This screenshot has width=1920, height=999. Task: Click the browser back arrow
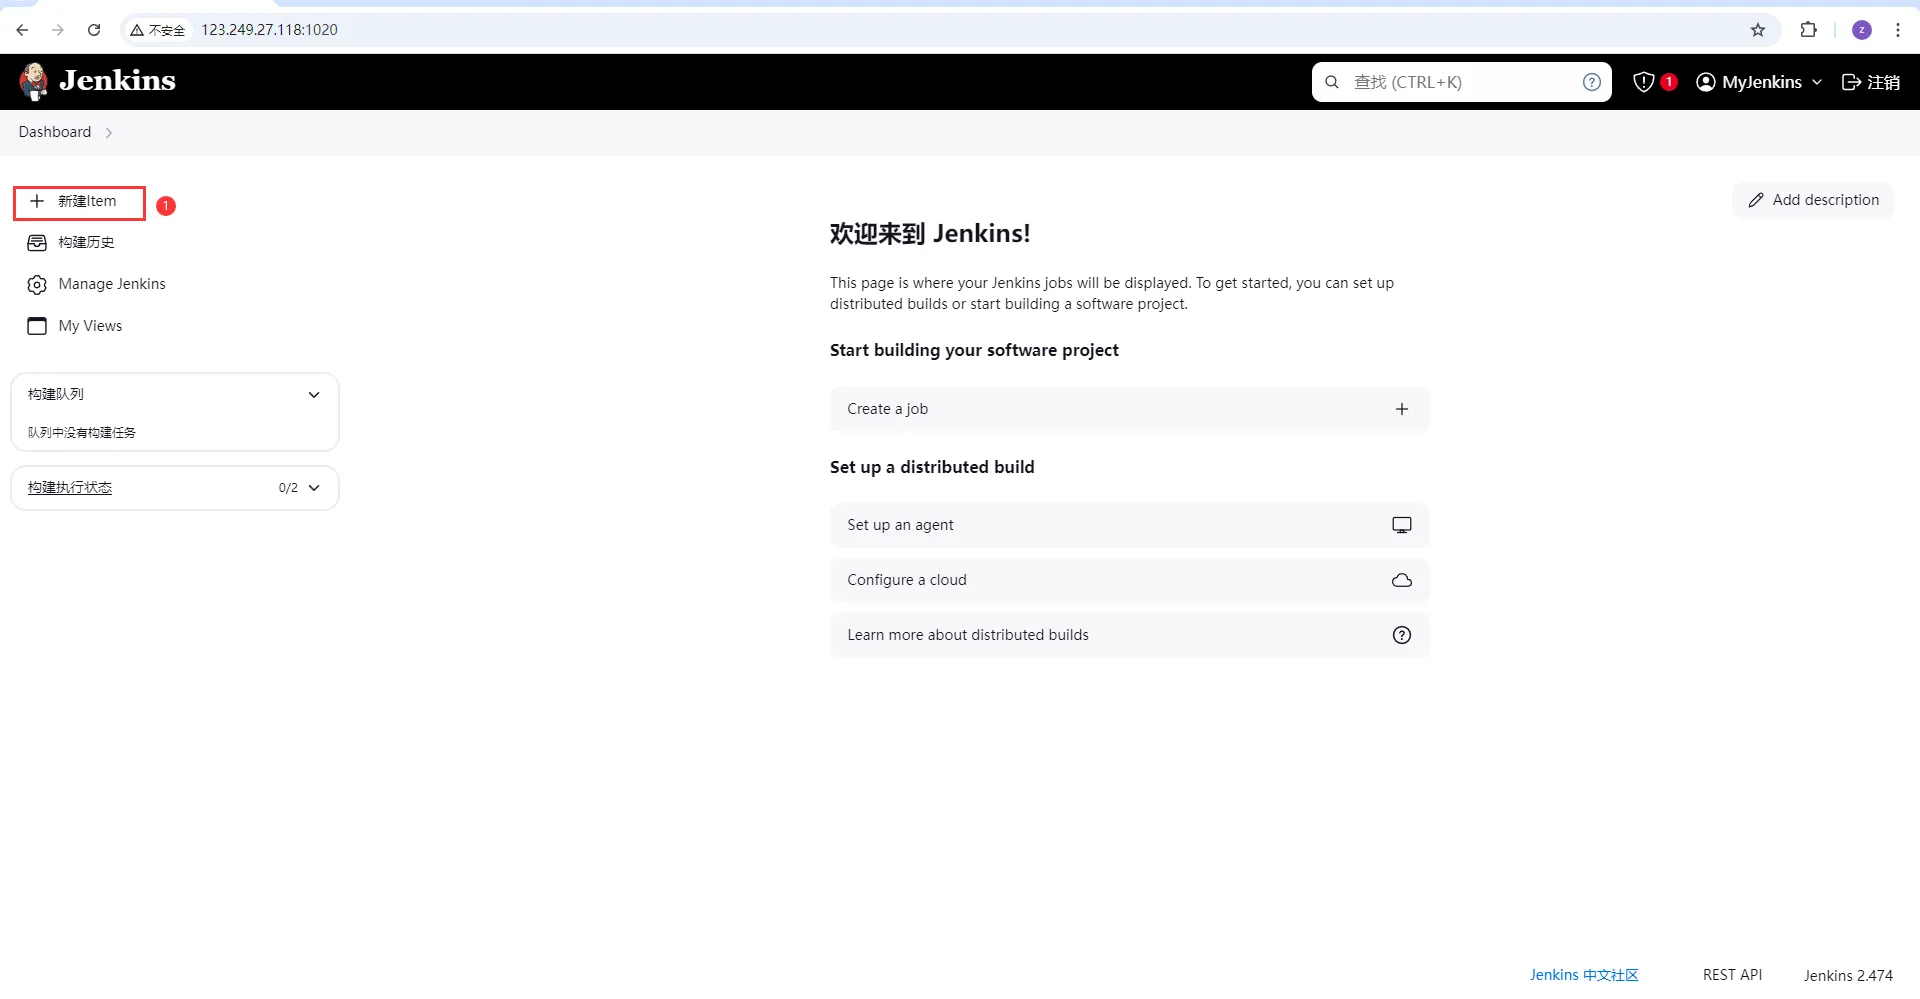(x=22, y=30)
